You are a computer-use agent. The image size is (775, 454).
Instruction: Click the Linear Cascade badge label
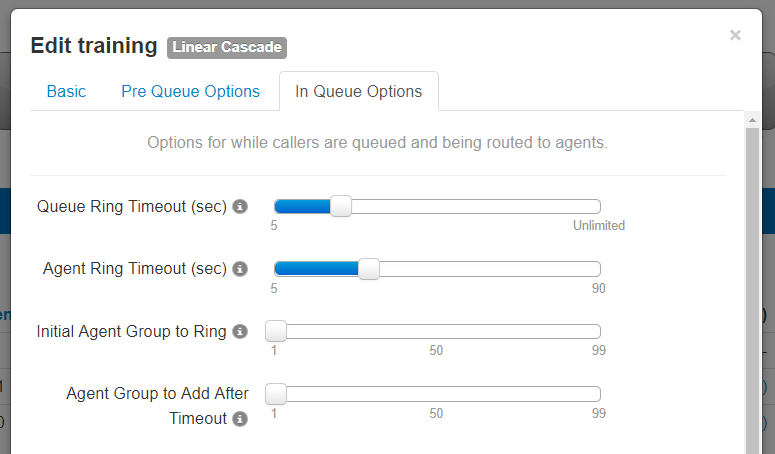[x=227, y=47]
